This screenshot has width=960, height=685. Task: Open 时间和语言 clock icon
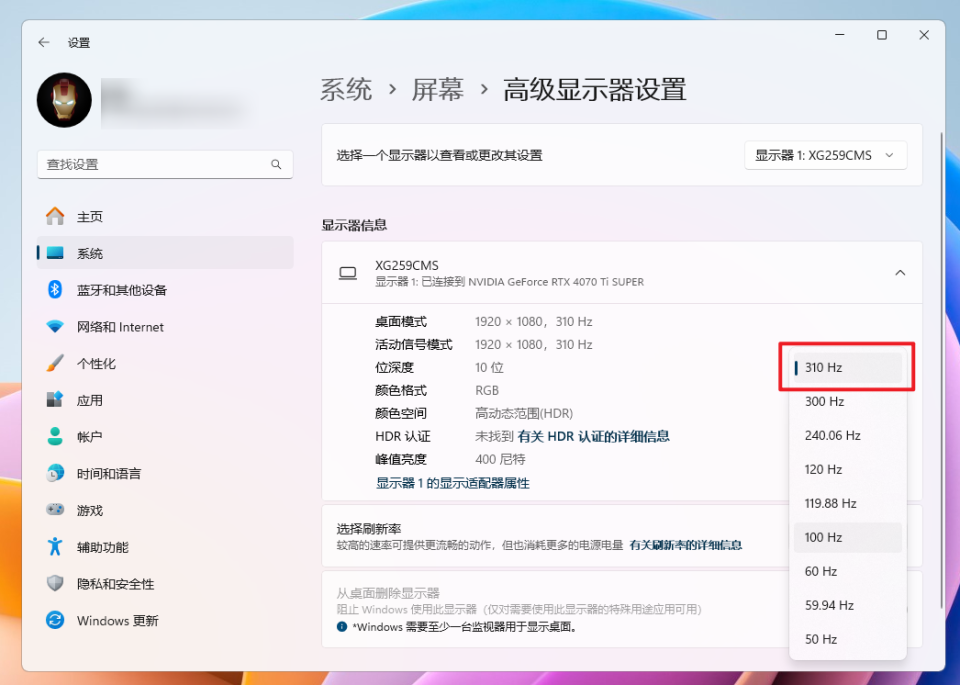[55, 473]
